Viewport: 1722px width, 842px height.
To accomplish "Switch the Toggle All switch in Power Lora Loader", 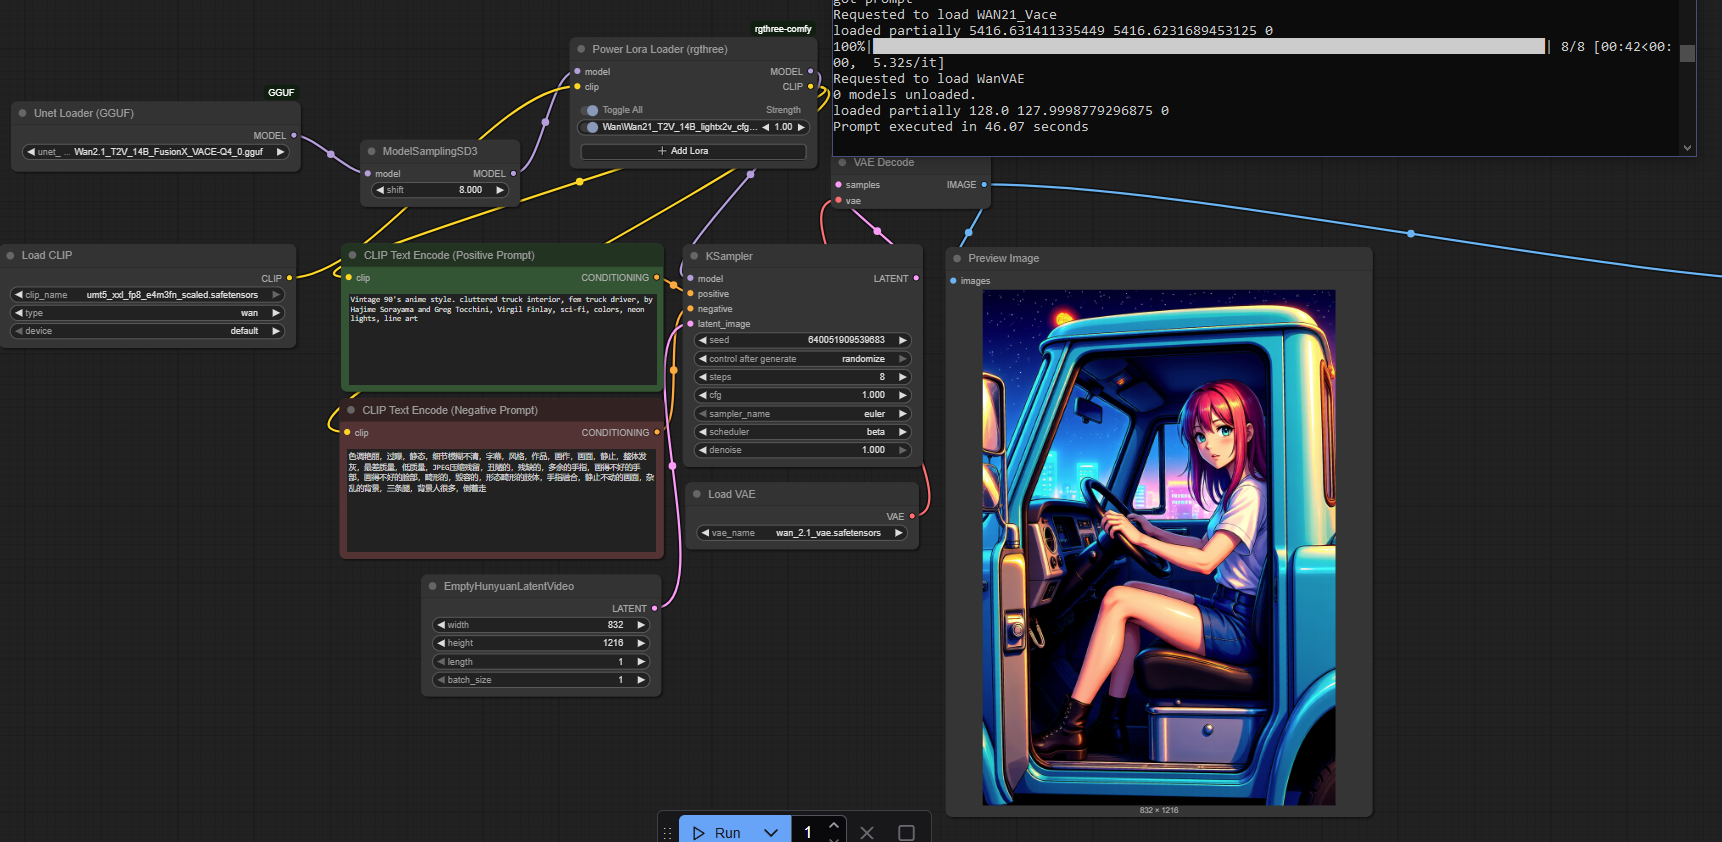I will click(x=591, y=110).
